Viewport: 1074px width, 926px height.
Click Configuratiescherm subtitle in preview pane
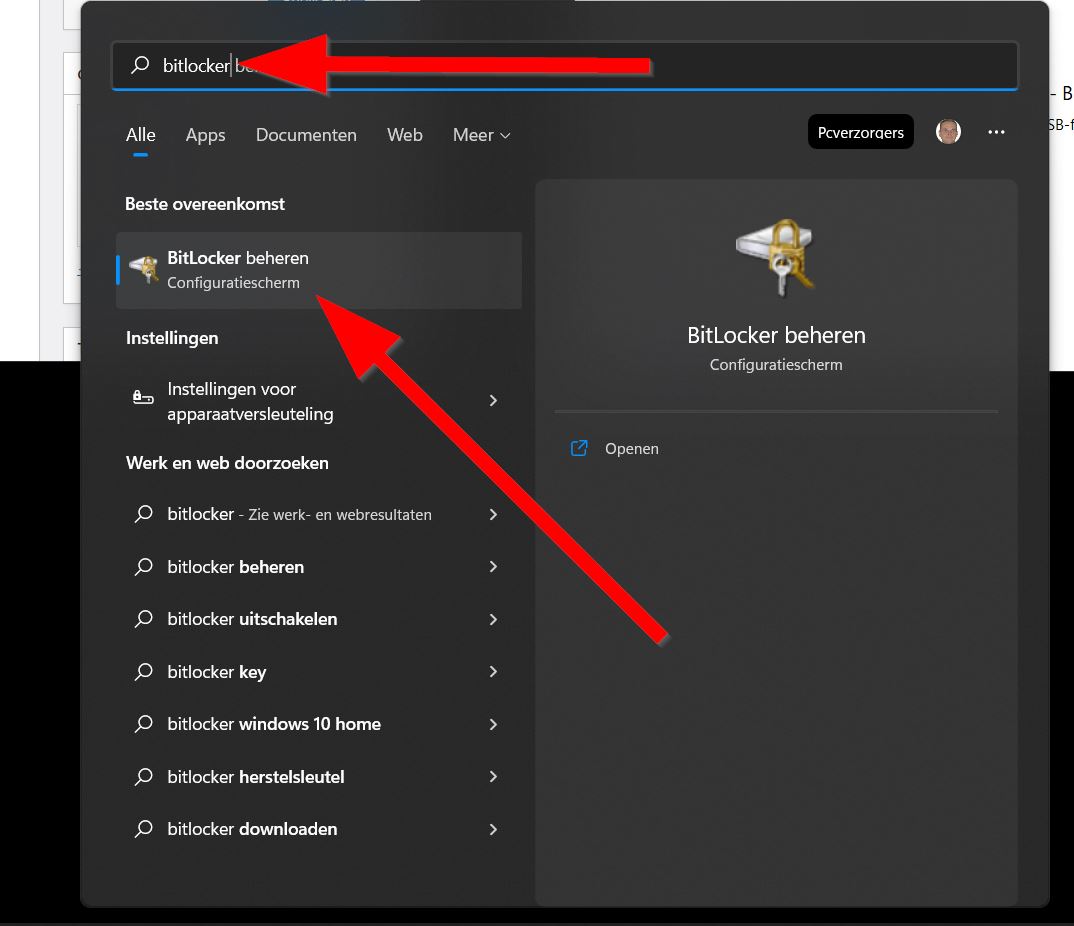(x=776, y=364)
